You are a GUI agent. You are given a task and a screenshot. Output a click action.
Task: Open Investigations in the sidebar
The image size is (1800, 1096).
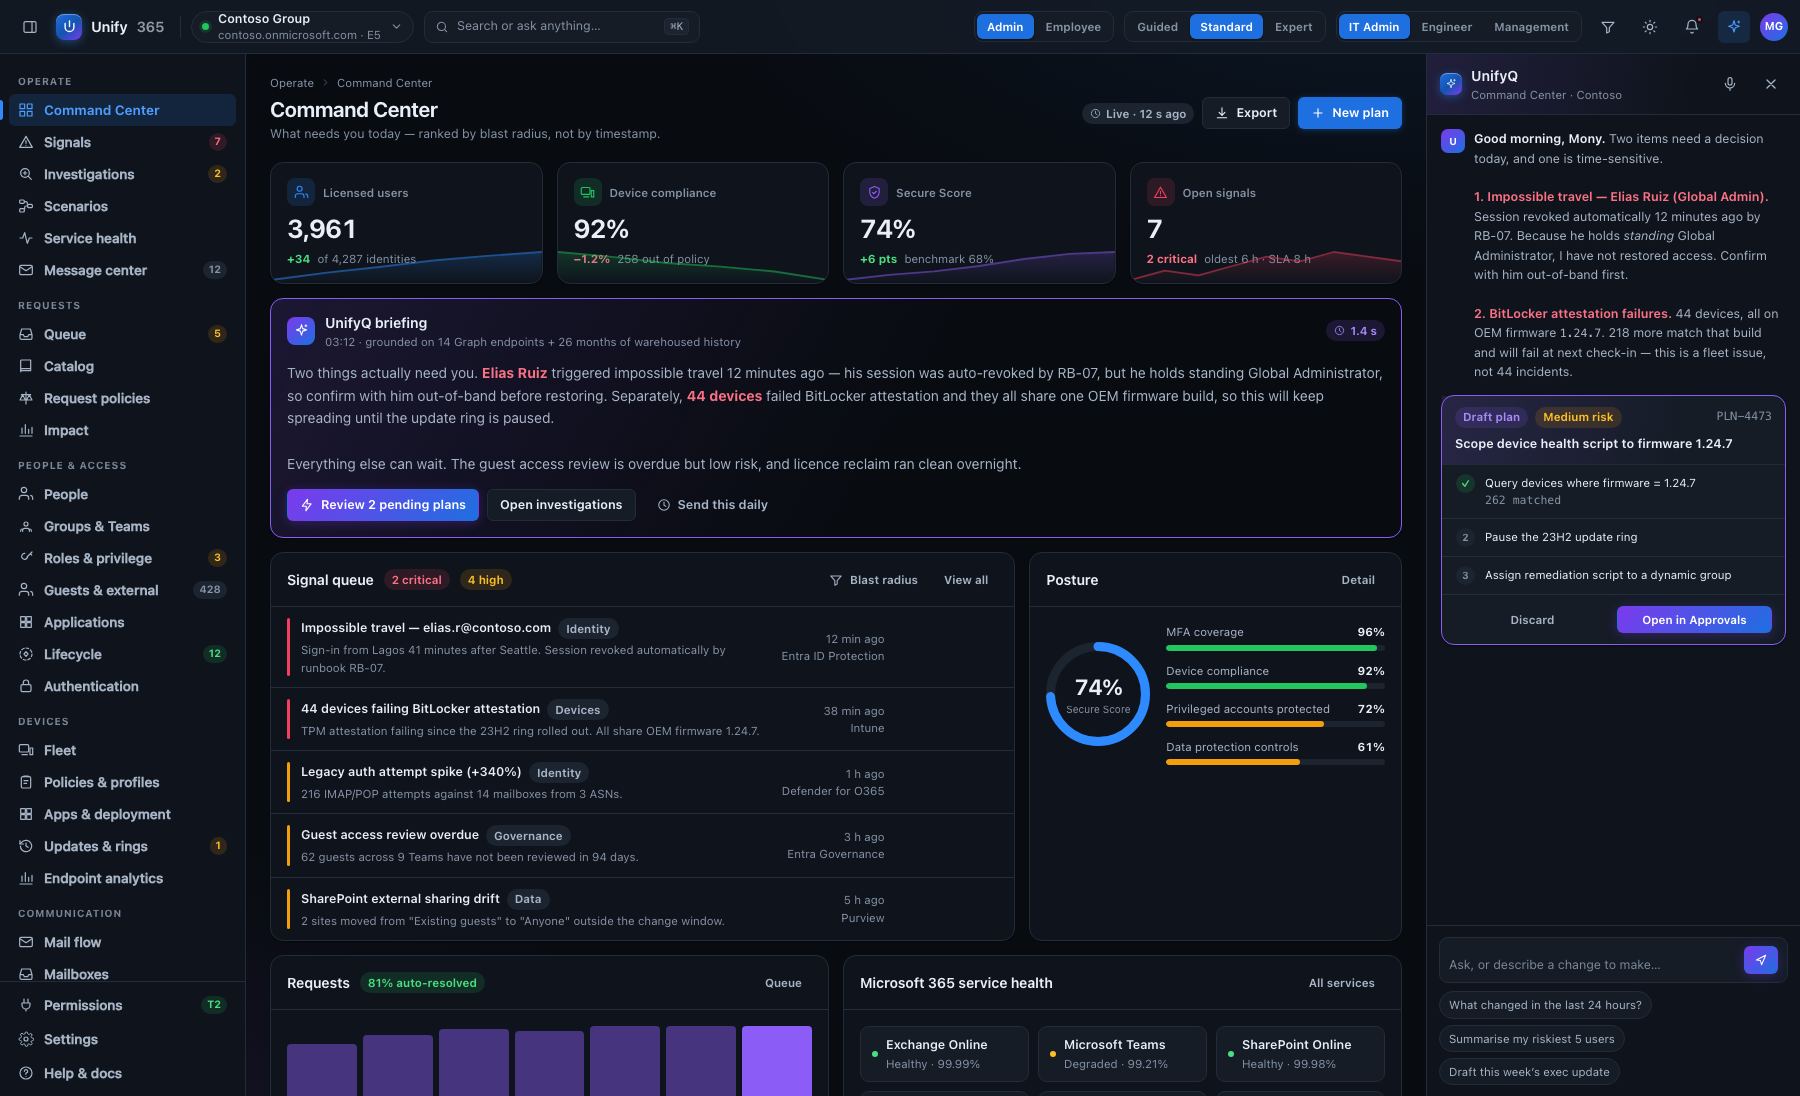122,174
